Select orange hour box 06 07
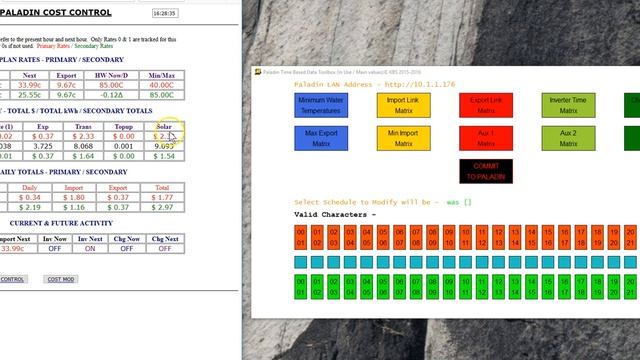Image resolution: width=640 pixels, height=360 pixels. 400,237
